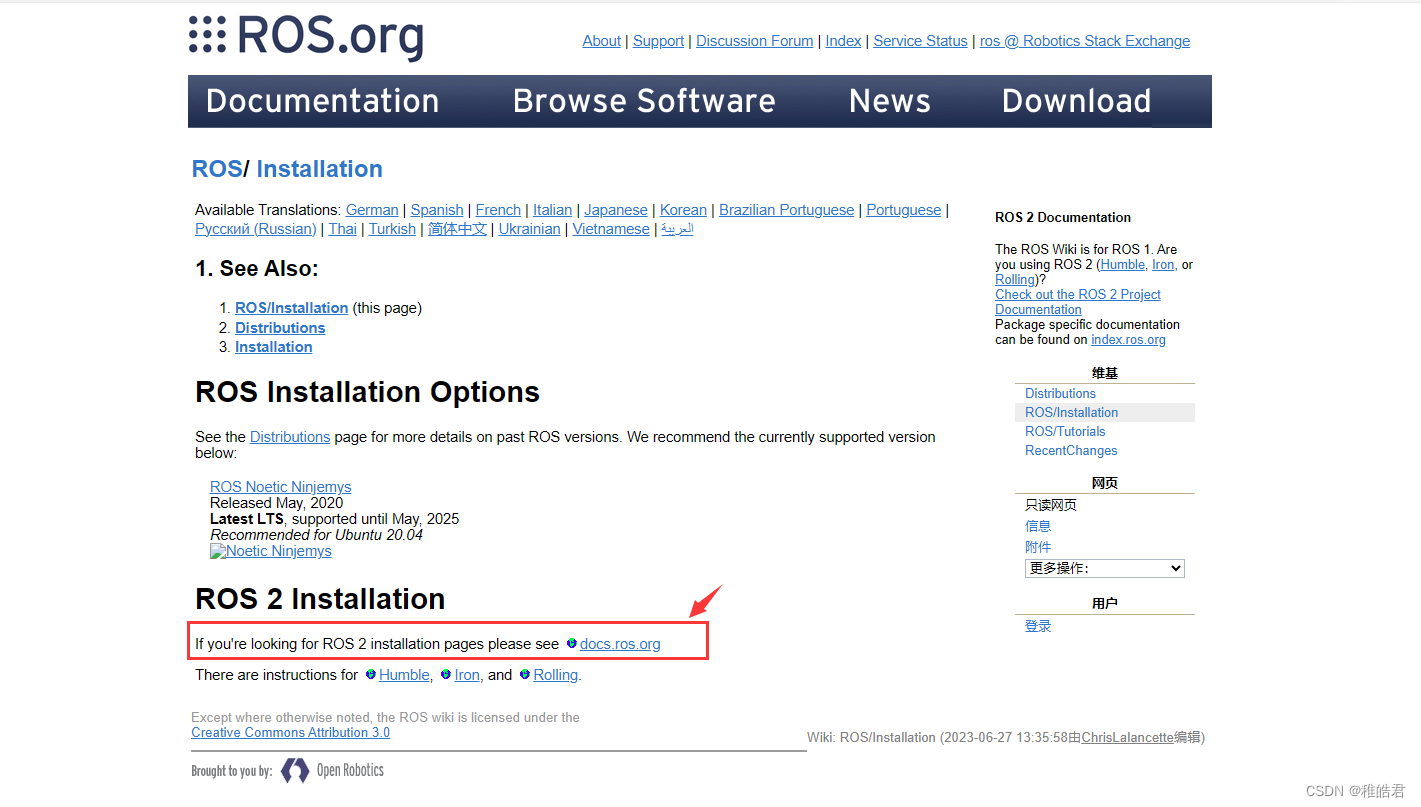
Task: Go to Discussion Forum
Action: (x=755, y=41)
